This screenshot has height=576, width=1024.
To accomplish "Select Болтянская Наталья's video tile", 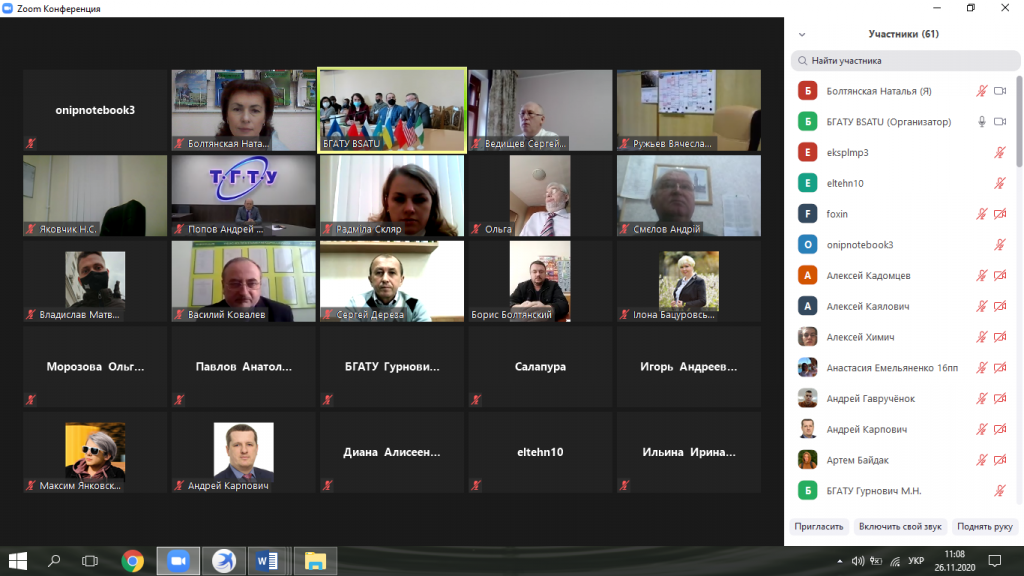I will coord(244,110).
